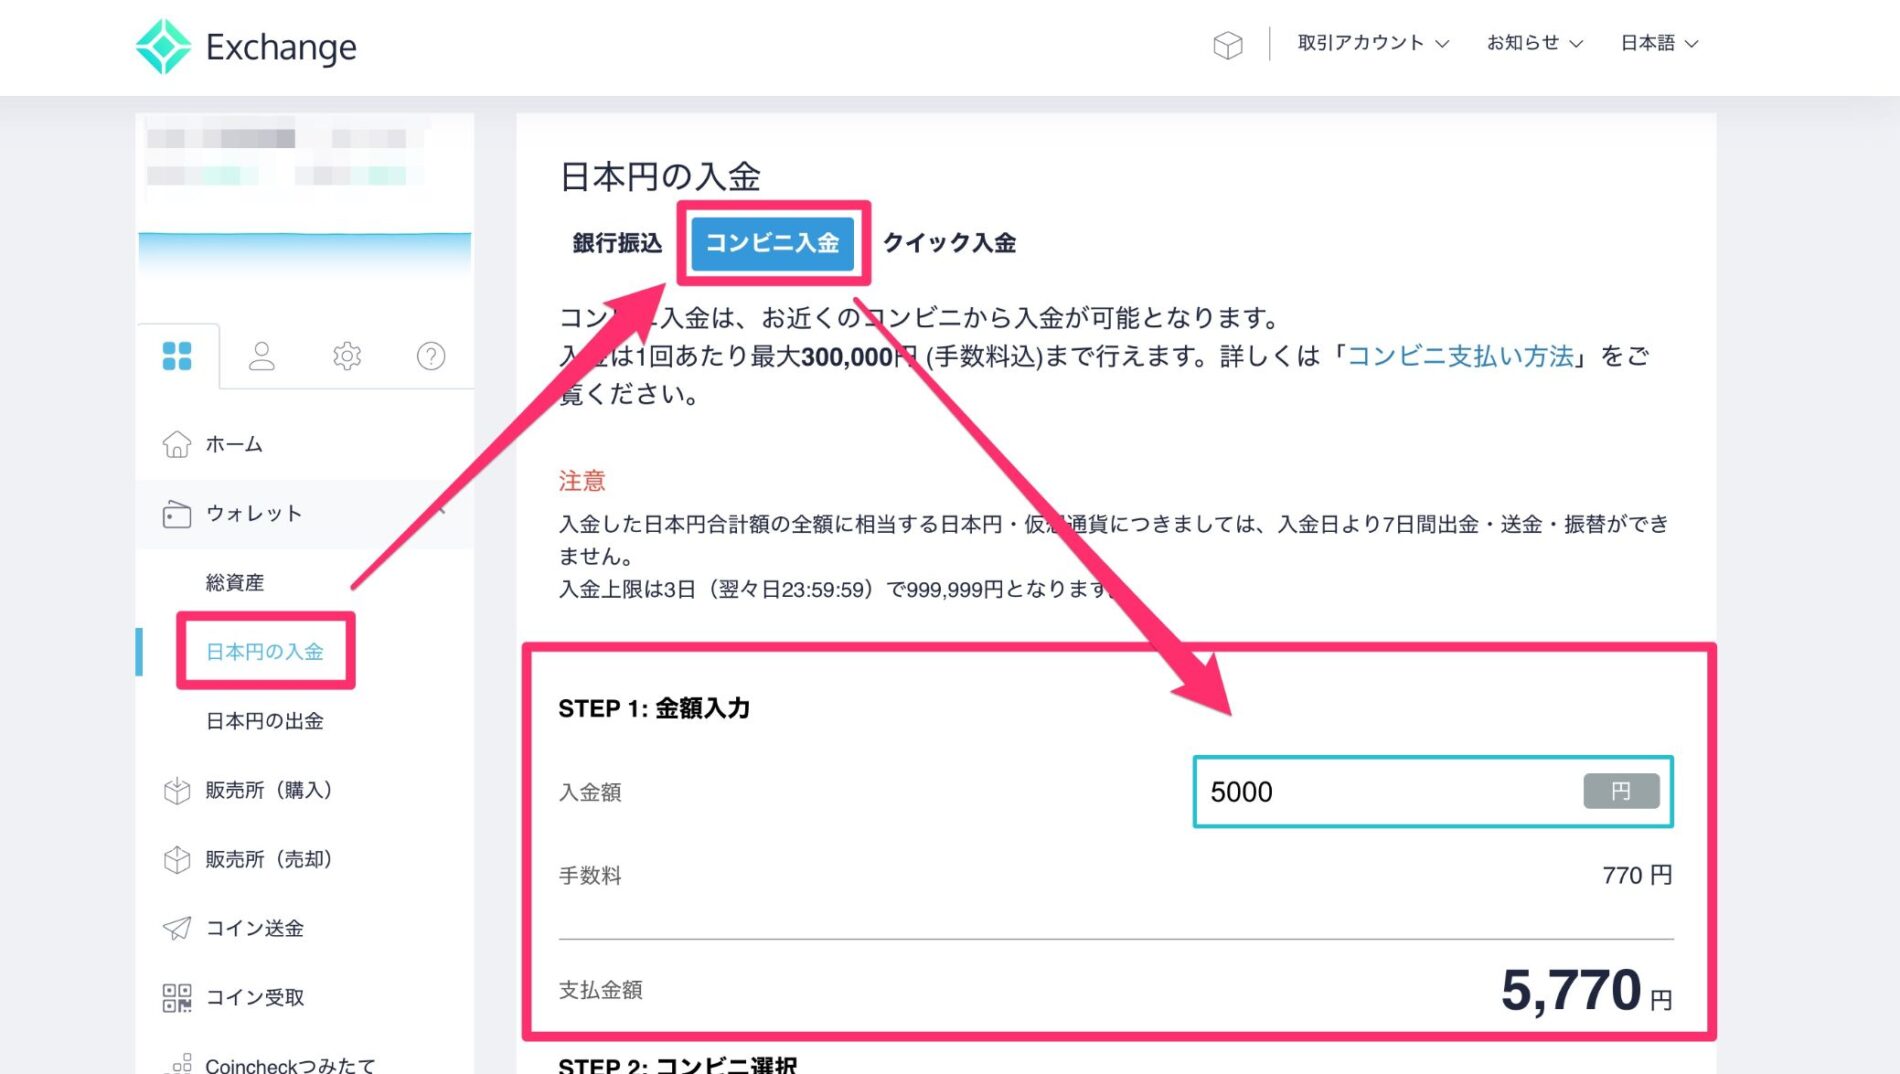This screenshot has height=1074, width=1900.
Task: Switch to the クイック入金 tab
Action: [x=949, y=243]
